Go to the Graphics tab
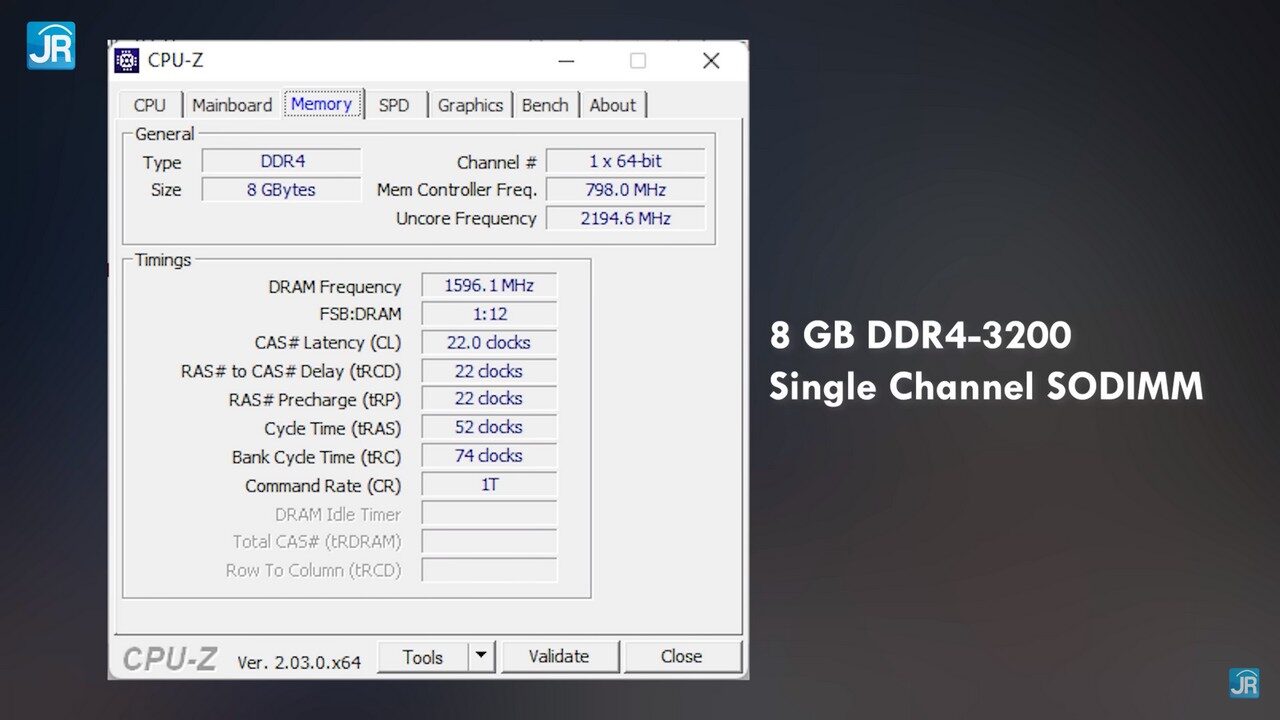 pos(470,105)
